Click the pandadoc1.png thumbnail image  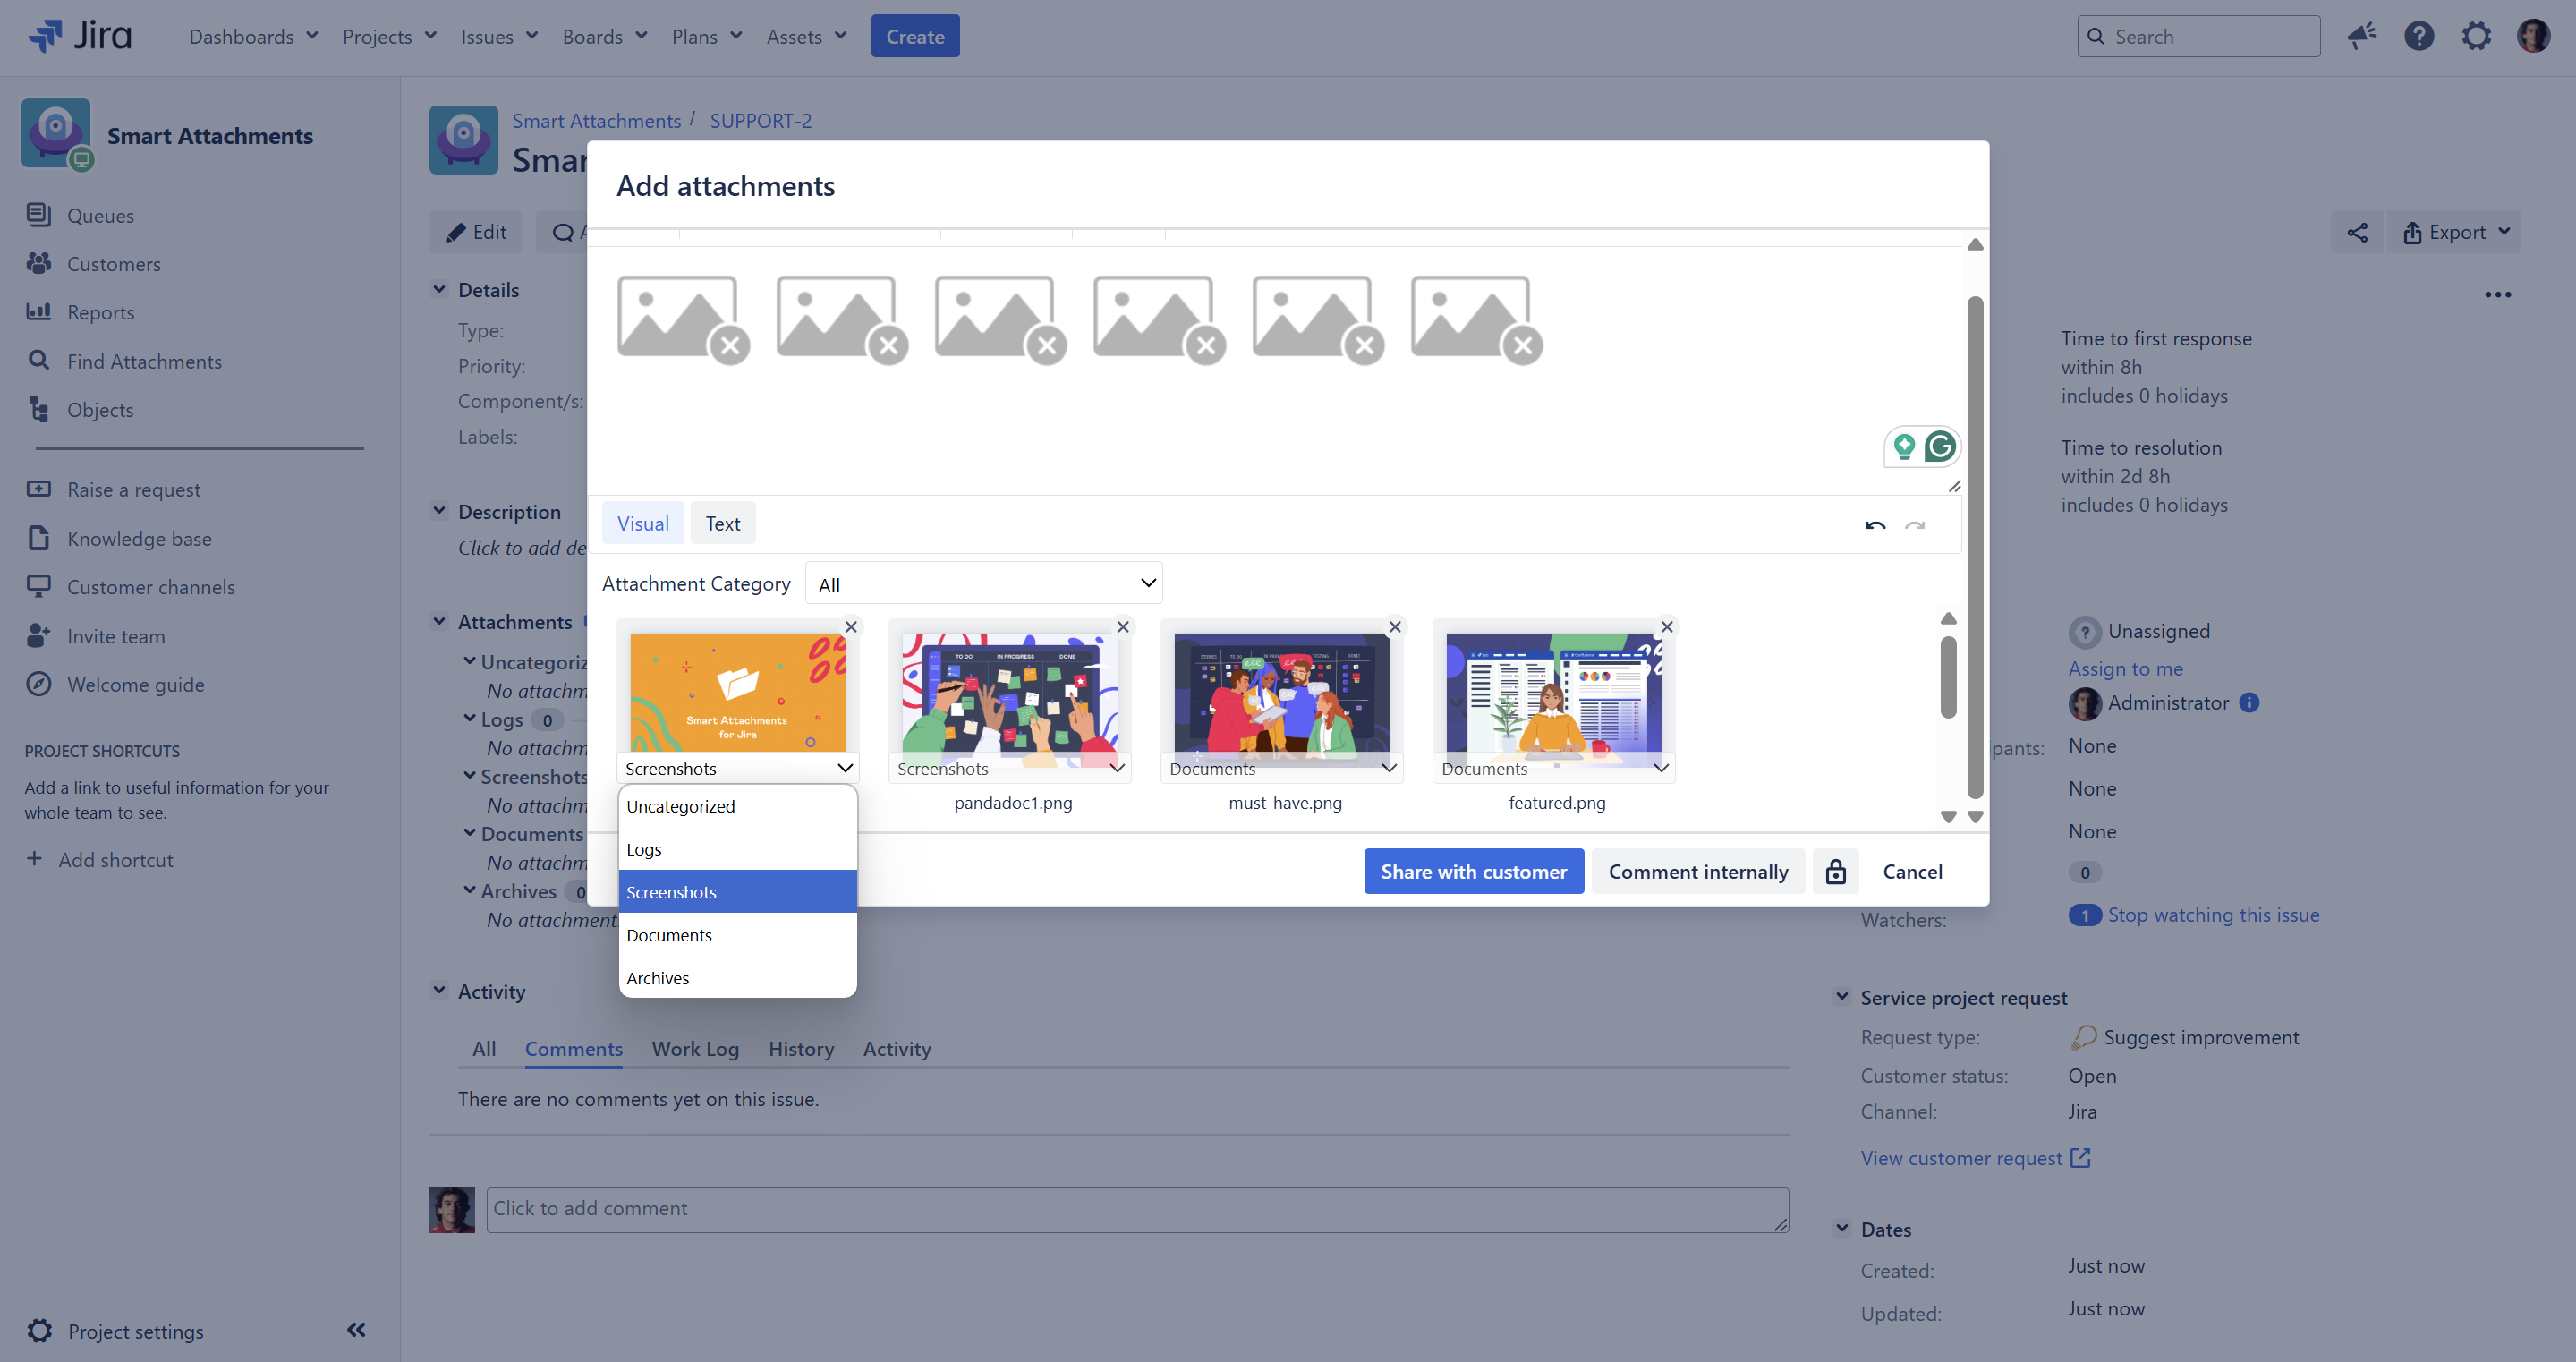1010,692
